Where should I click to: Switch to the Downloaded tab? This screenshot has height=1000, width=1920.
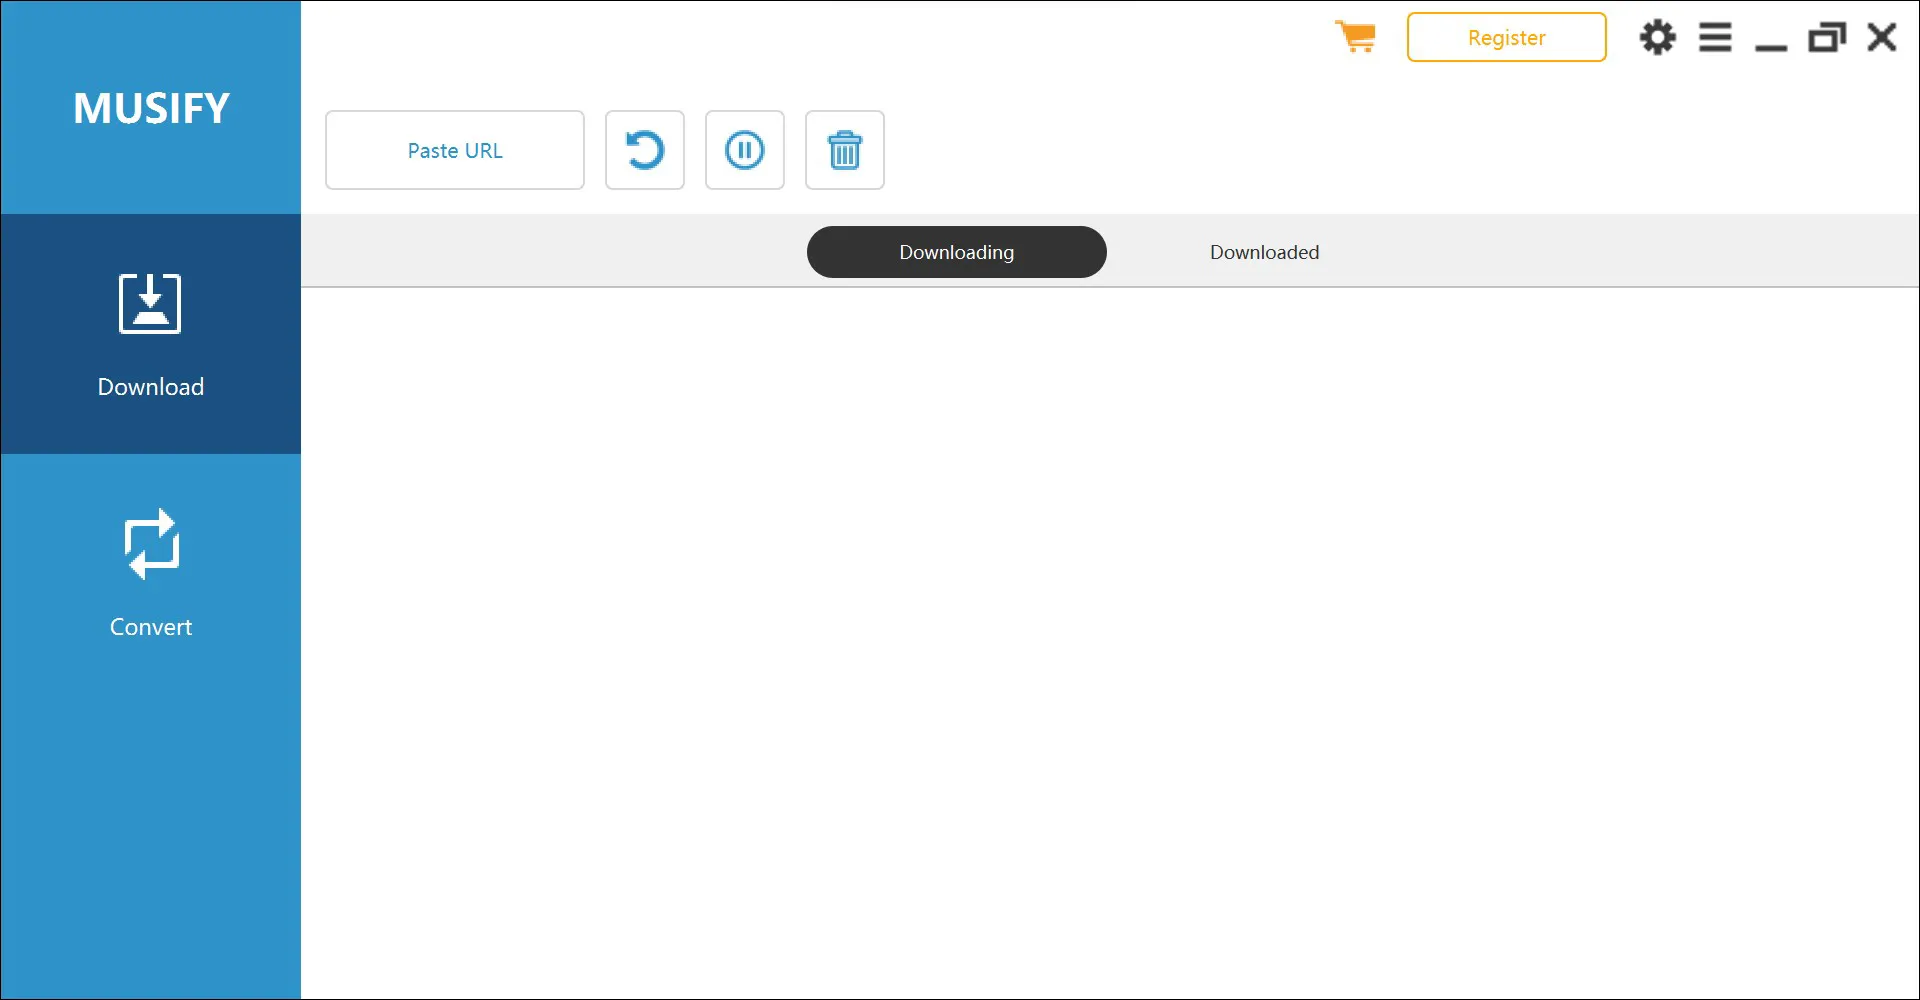[x=1264, y=252]
